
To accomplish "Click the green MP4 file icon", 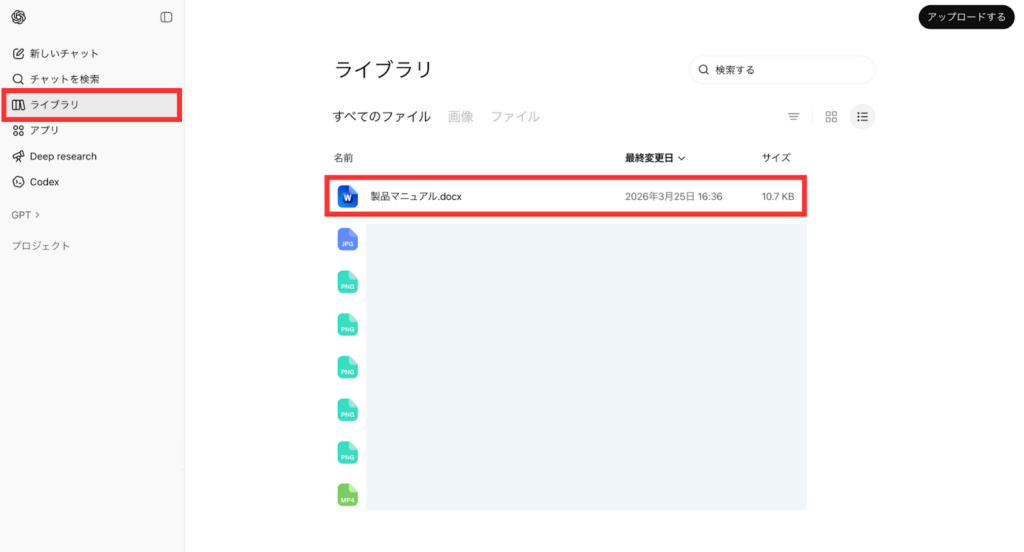I will pyautogui.click(x=347, y=495).
